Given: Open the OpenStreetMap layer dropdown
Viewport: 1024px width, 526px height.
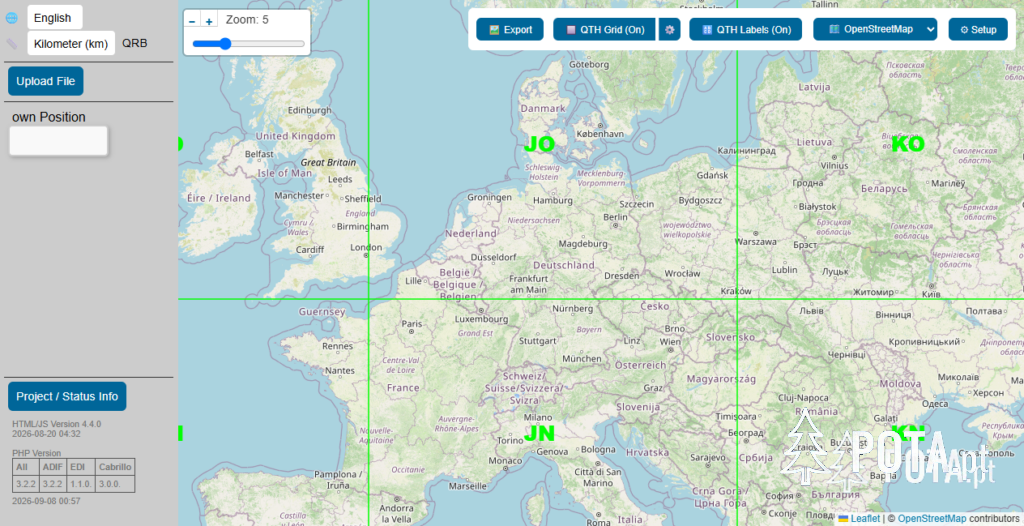Looking at the screenshot, I should (875, 29).
